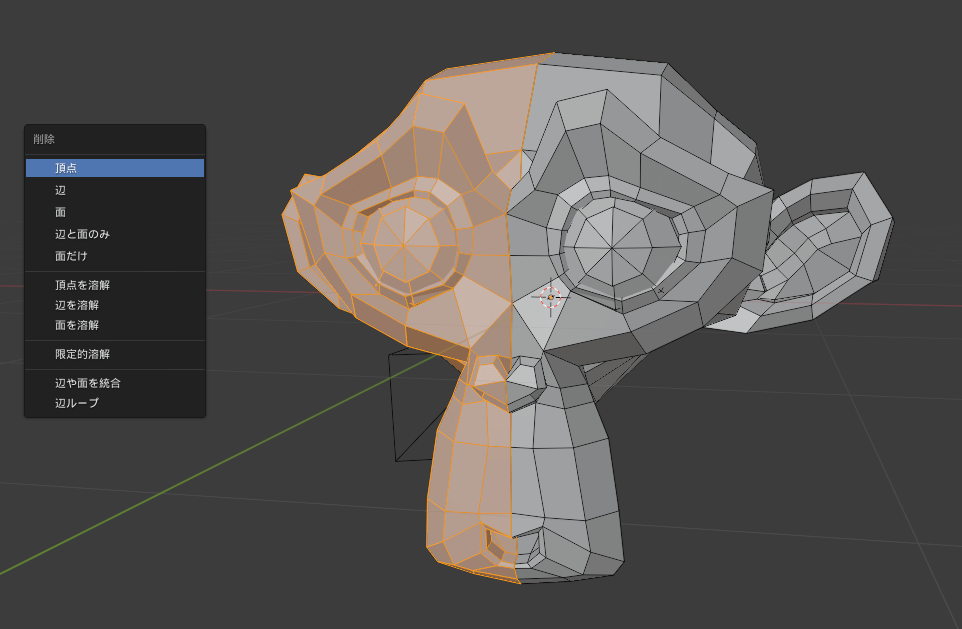
Task: Pick 面 in the delete menu
Action: (115, 212)
